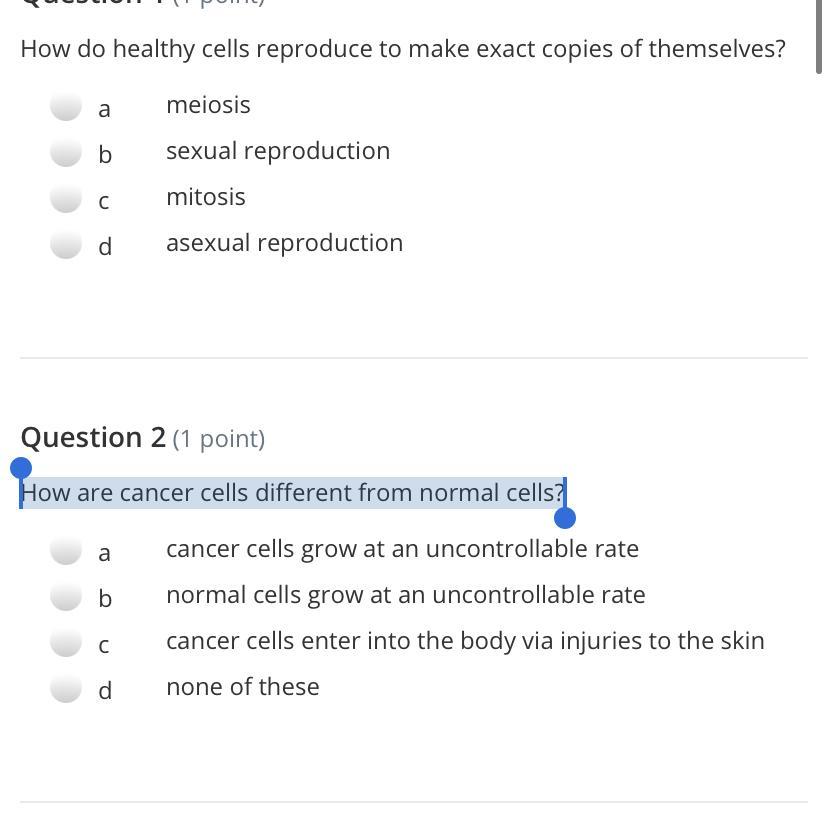
Task: Select cancer cells grow uncontrollably radio option
Action: click(x=66, y=549)
